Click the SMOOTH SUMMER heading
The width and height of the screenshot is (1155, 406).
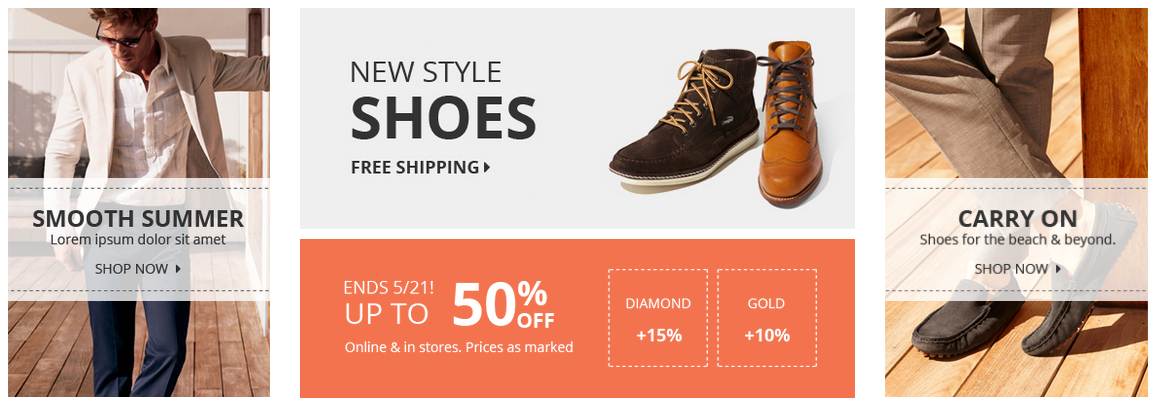tap(138, 219)
